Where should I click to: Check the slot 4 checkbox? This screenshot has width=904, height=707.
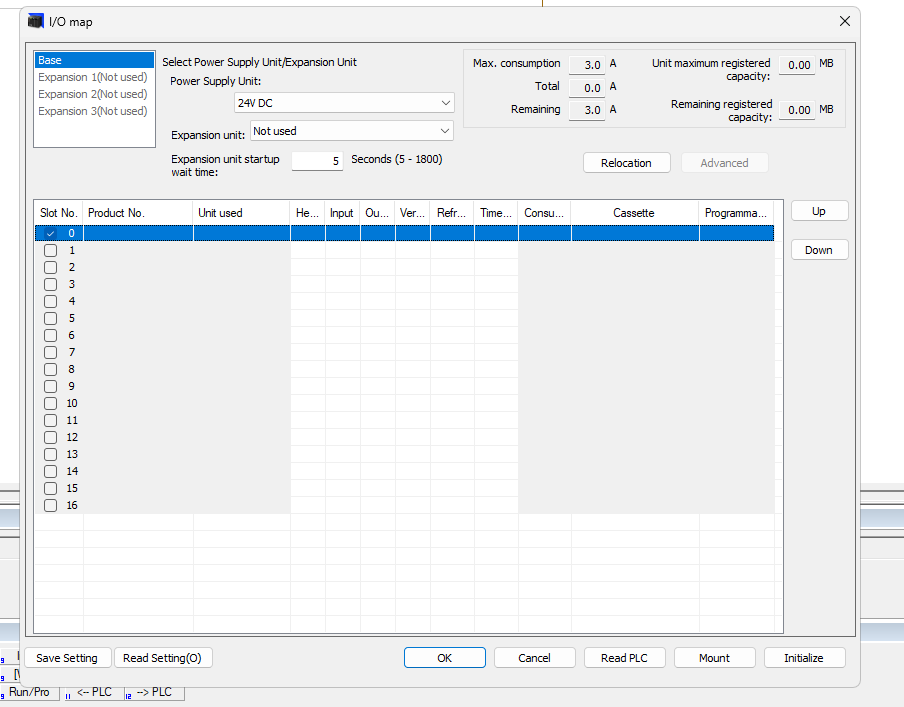pyautogui.click(x=51, y=302)
